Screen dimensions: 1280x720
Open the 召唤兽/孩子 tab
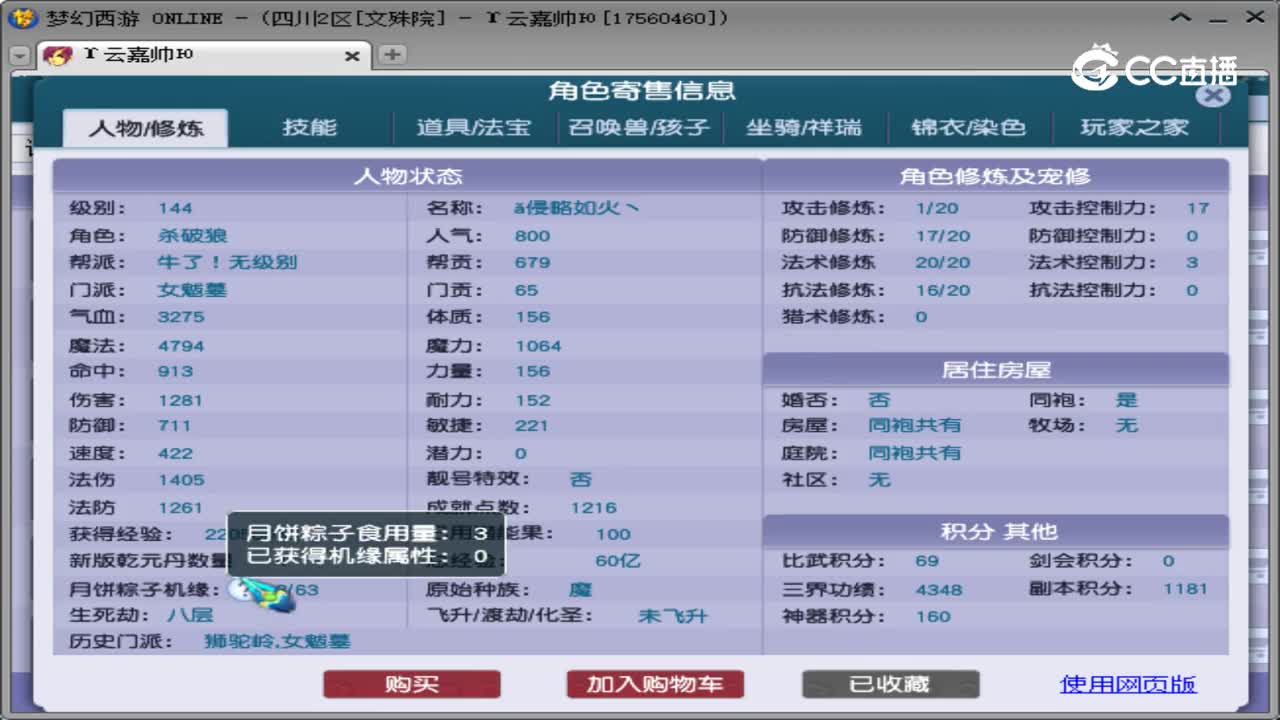coord(639,128)
